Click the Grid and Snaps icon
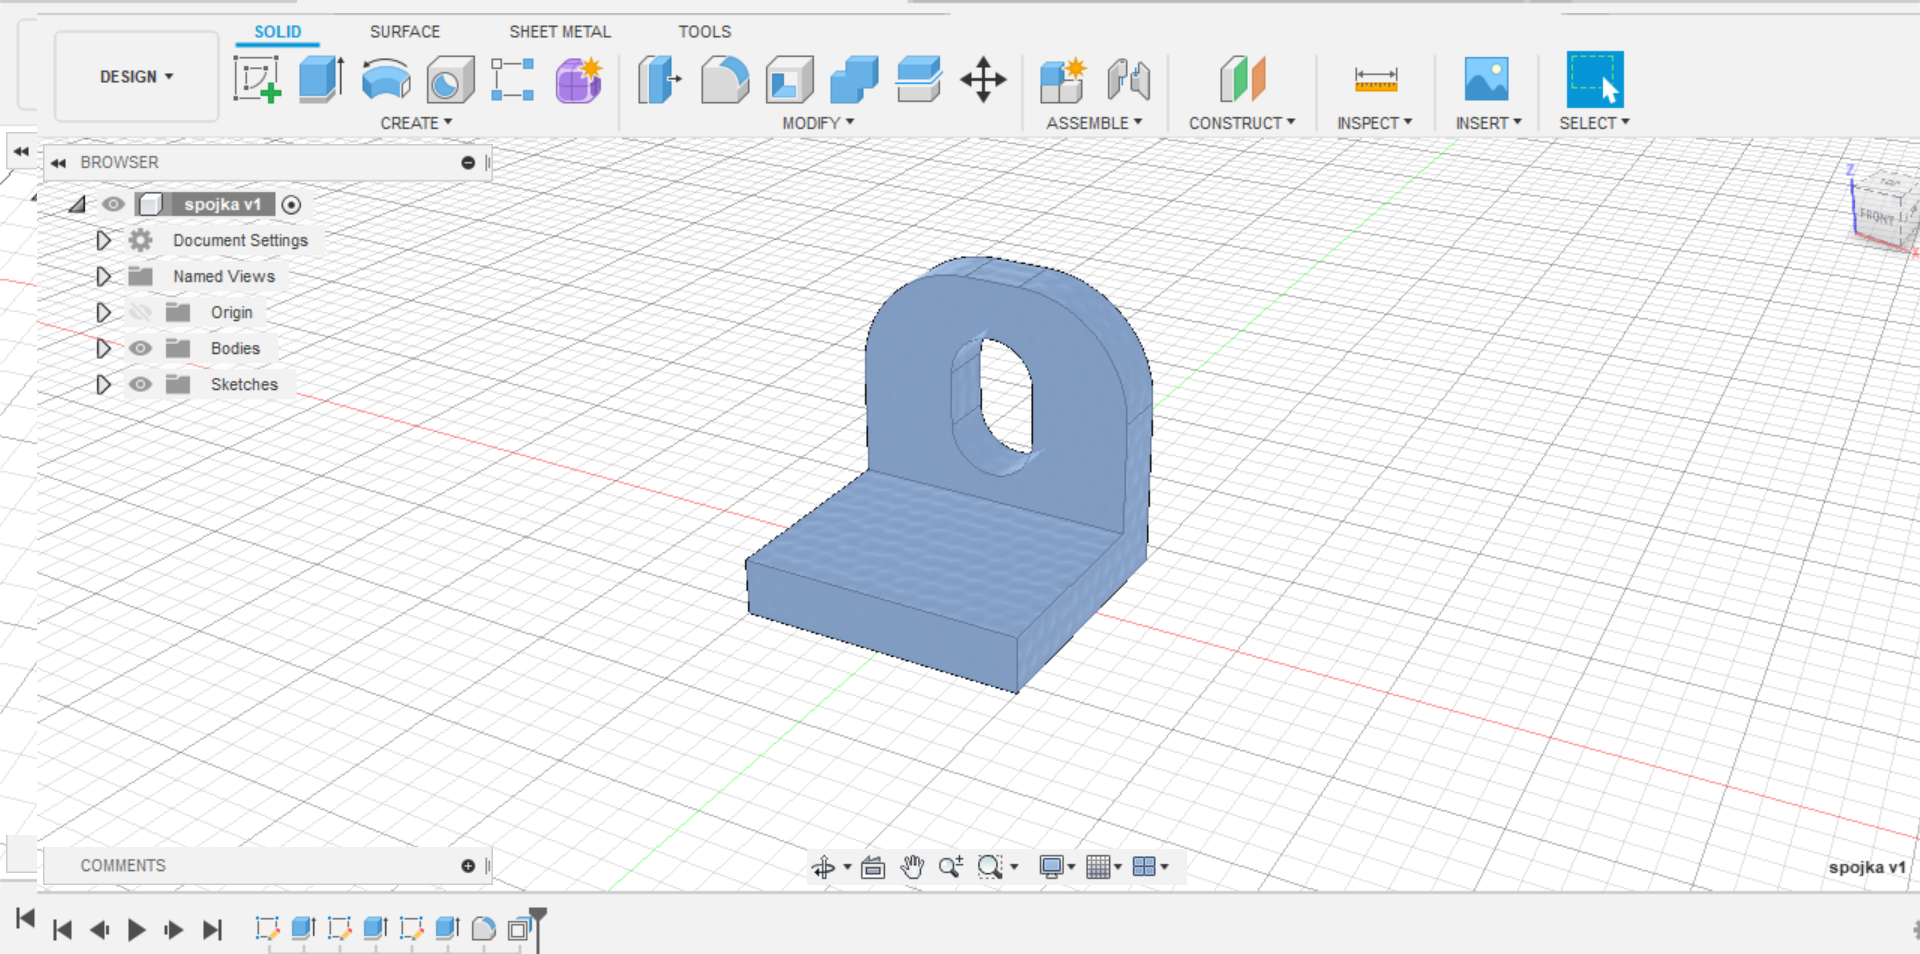Screen dimensions: 1920x954 coord(1098,867)
